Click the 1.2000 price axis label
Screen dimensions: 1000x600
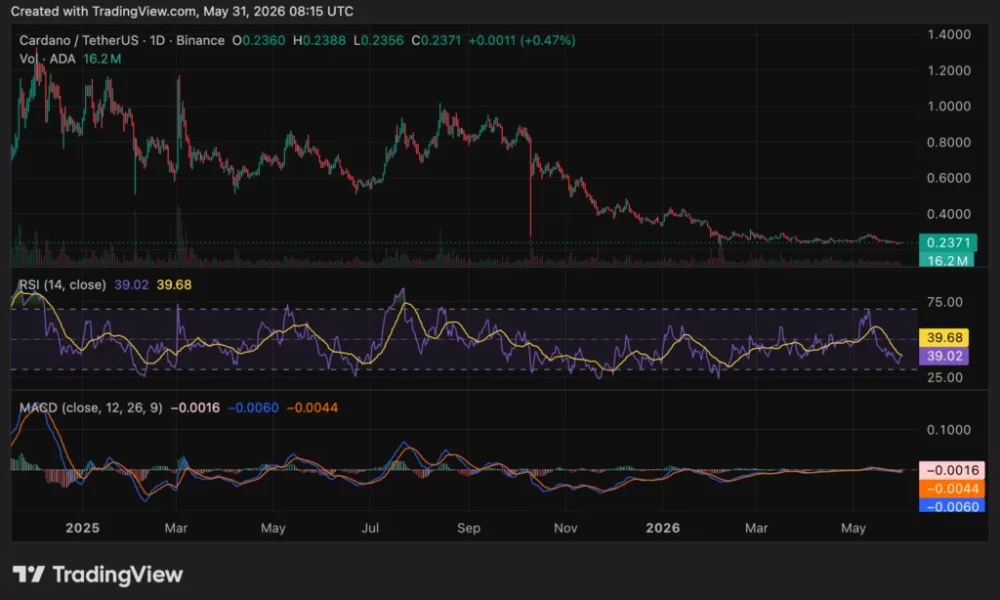click(948, 70)
